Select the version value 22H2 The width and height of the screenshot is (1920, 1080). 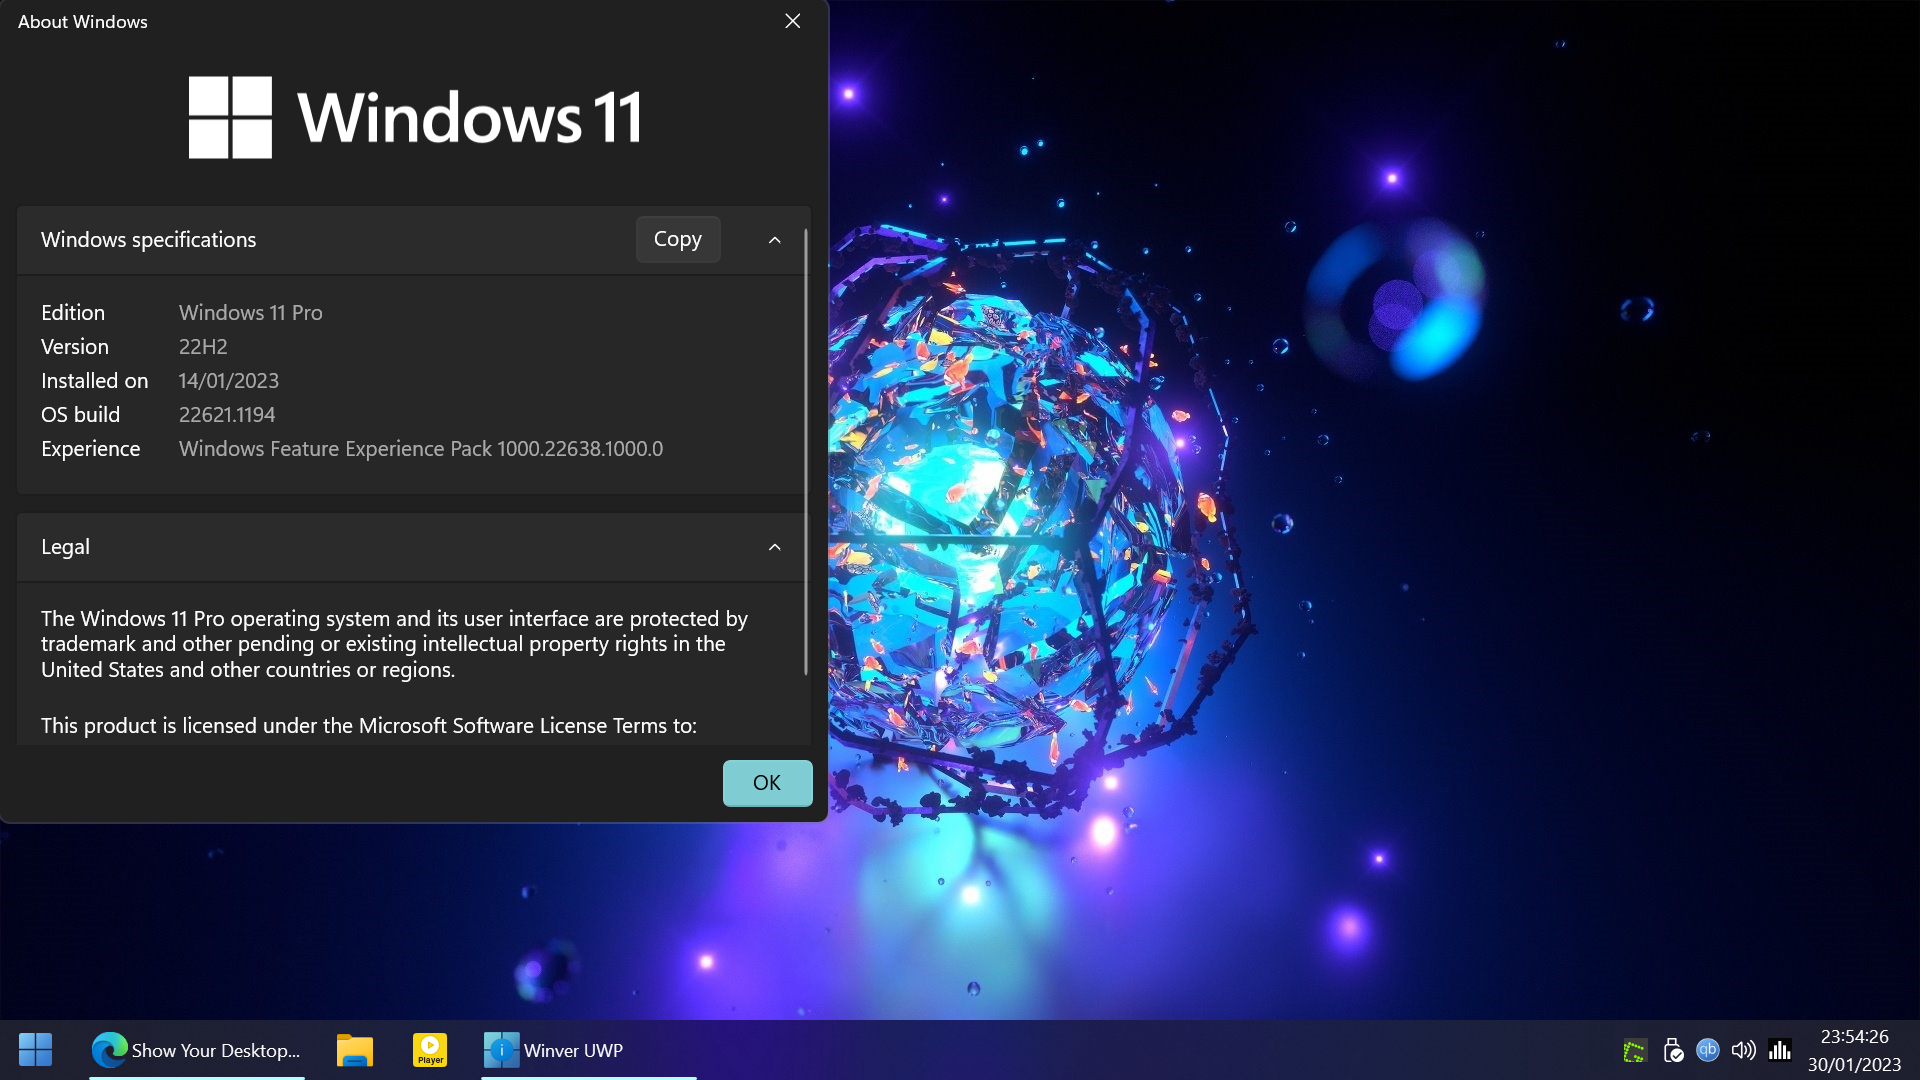tap(203, 346)
